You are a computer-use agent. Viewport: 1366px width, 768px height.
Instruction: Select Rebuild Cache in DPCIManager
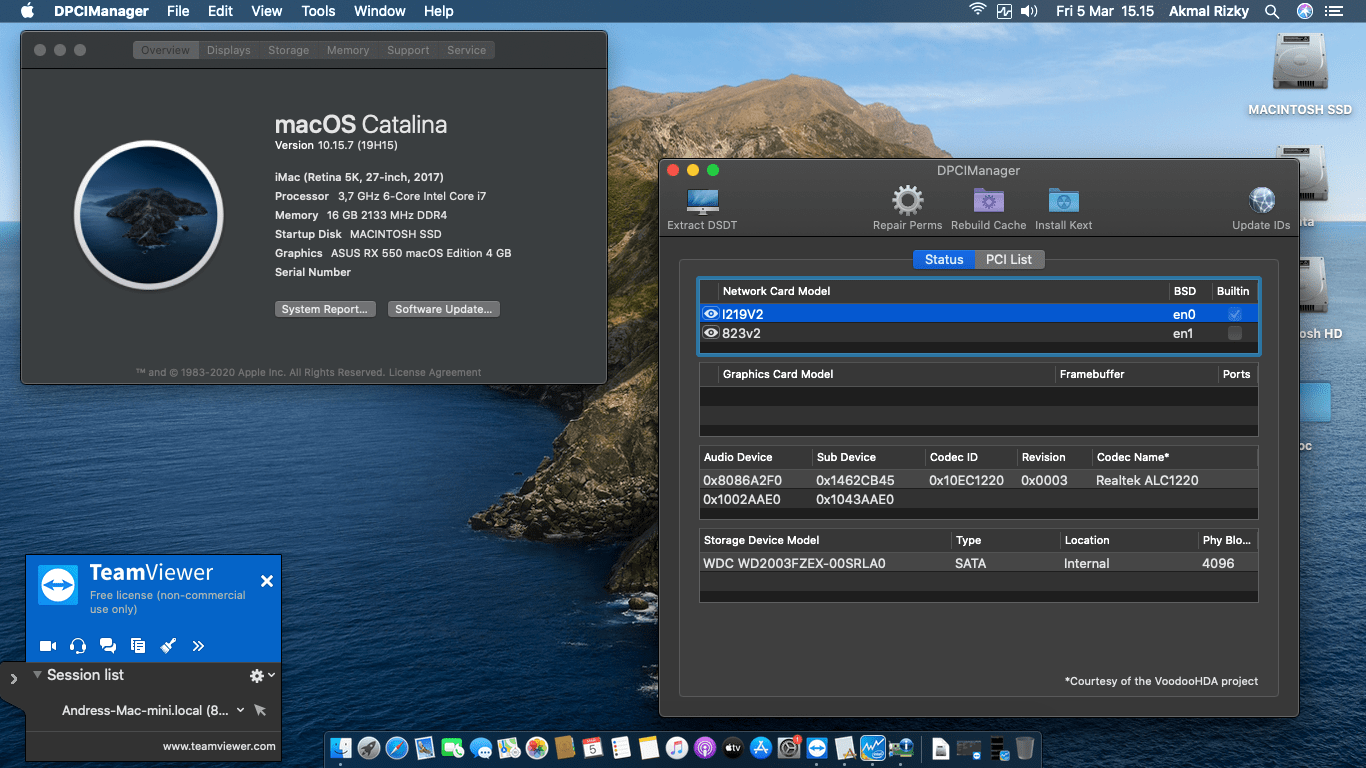[988, 207]
